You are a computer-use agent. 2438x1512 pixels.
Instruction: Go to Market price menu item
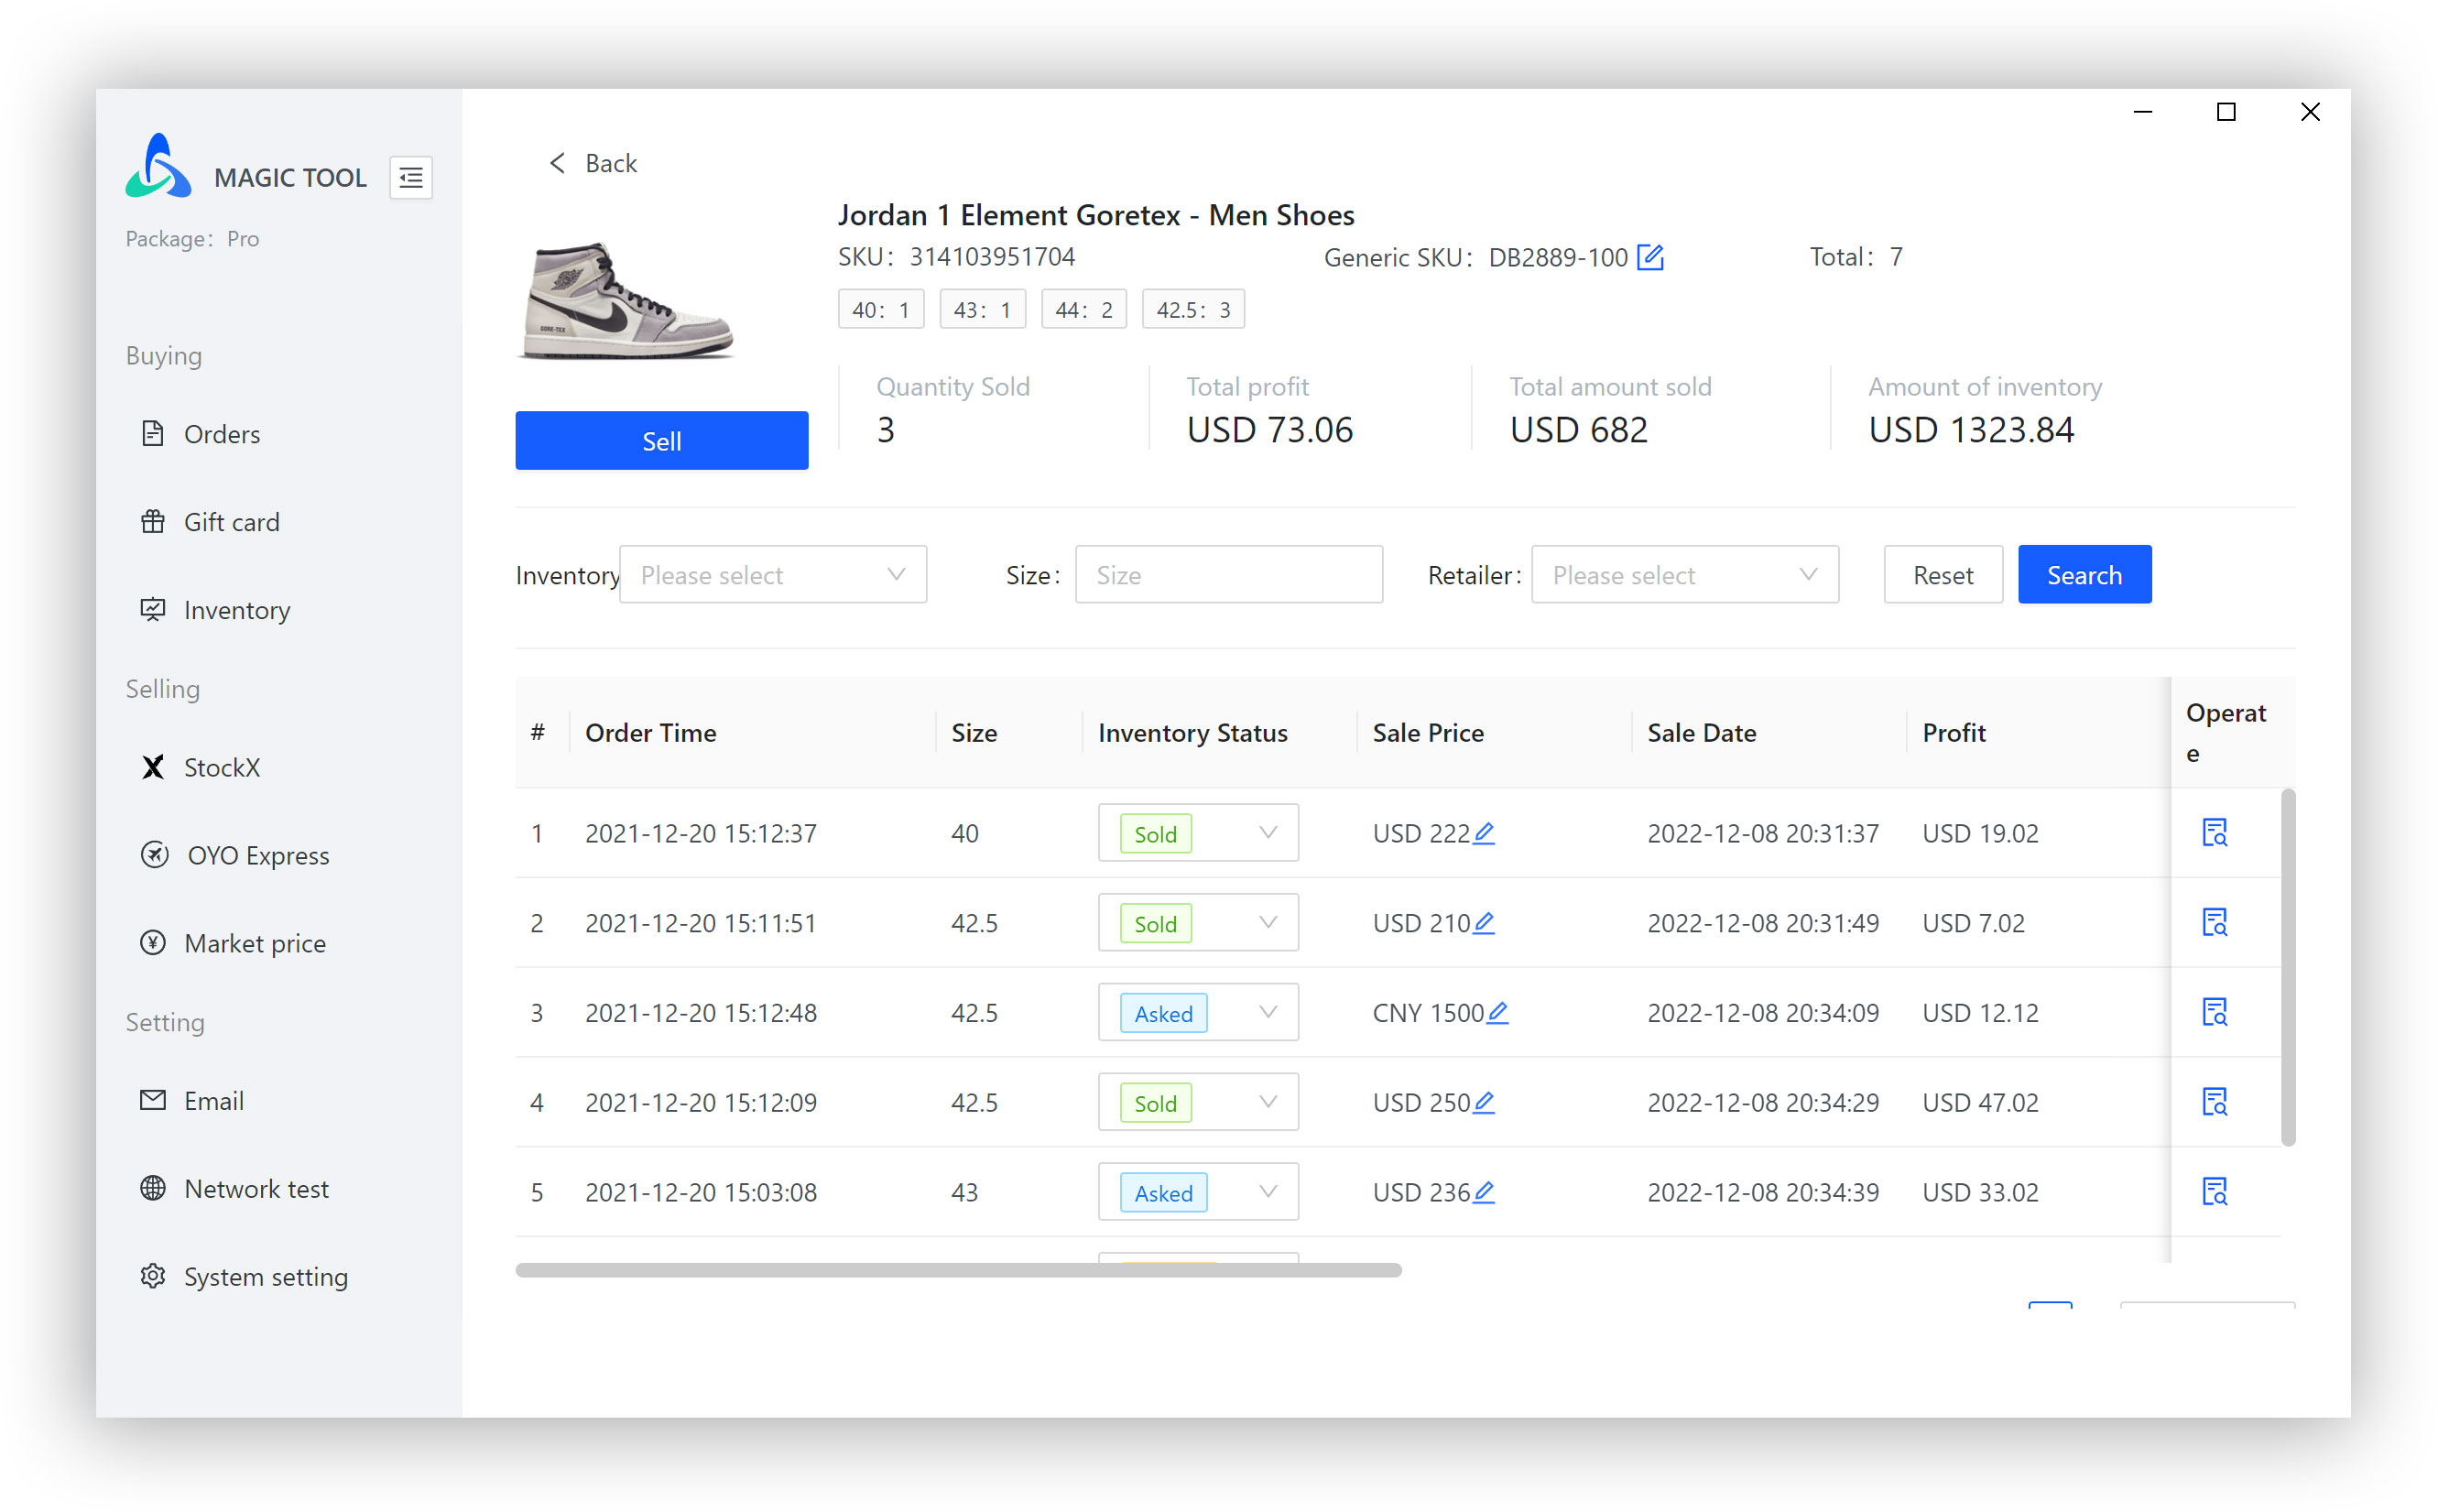click(254, 943)
